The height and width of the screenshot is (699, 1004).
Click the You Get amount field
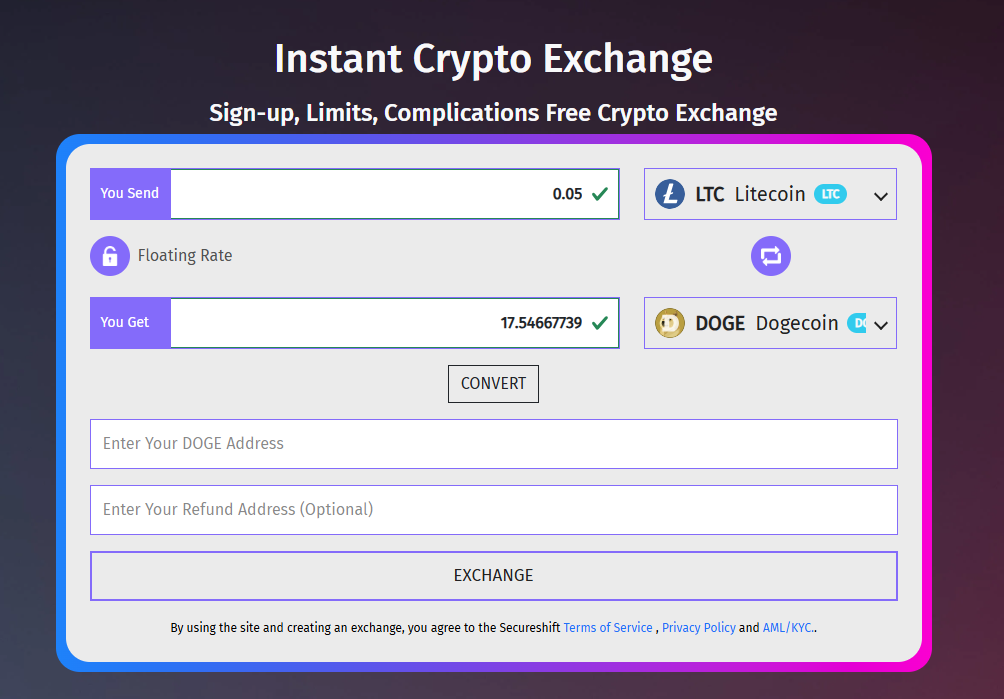coord(394,323)
